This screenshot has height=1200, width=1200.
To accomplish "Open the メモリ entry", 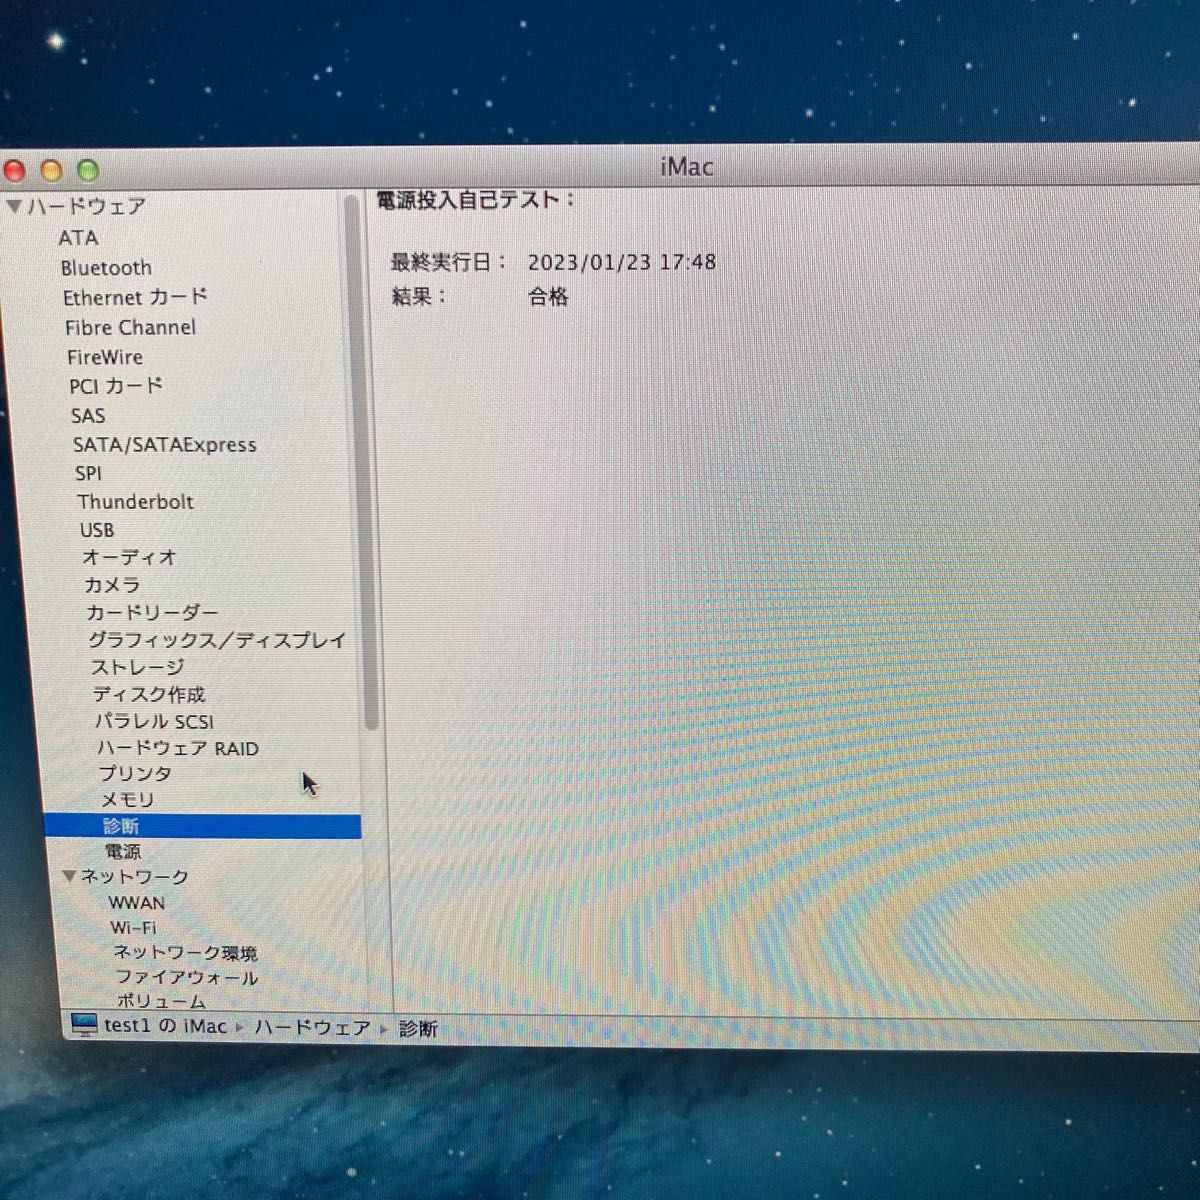I will point(128,800).
